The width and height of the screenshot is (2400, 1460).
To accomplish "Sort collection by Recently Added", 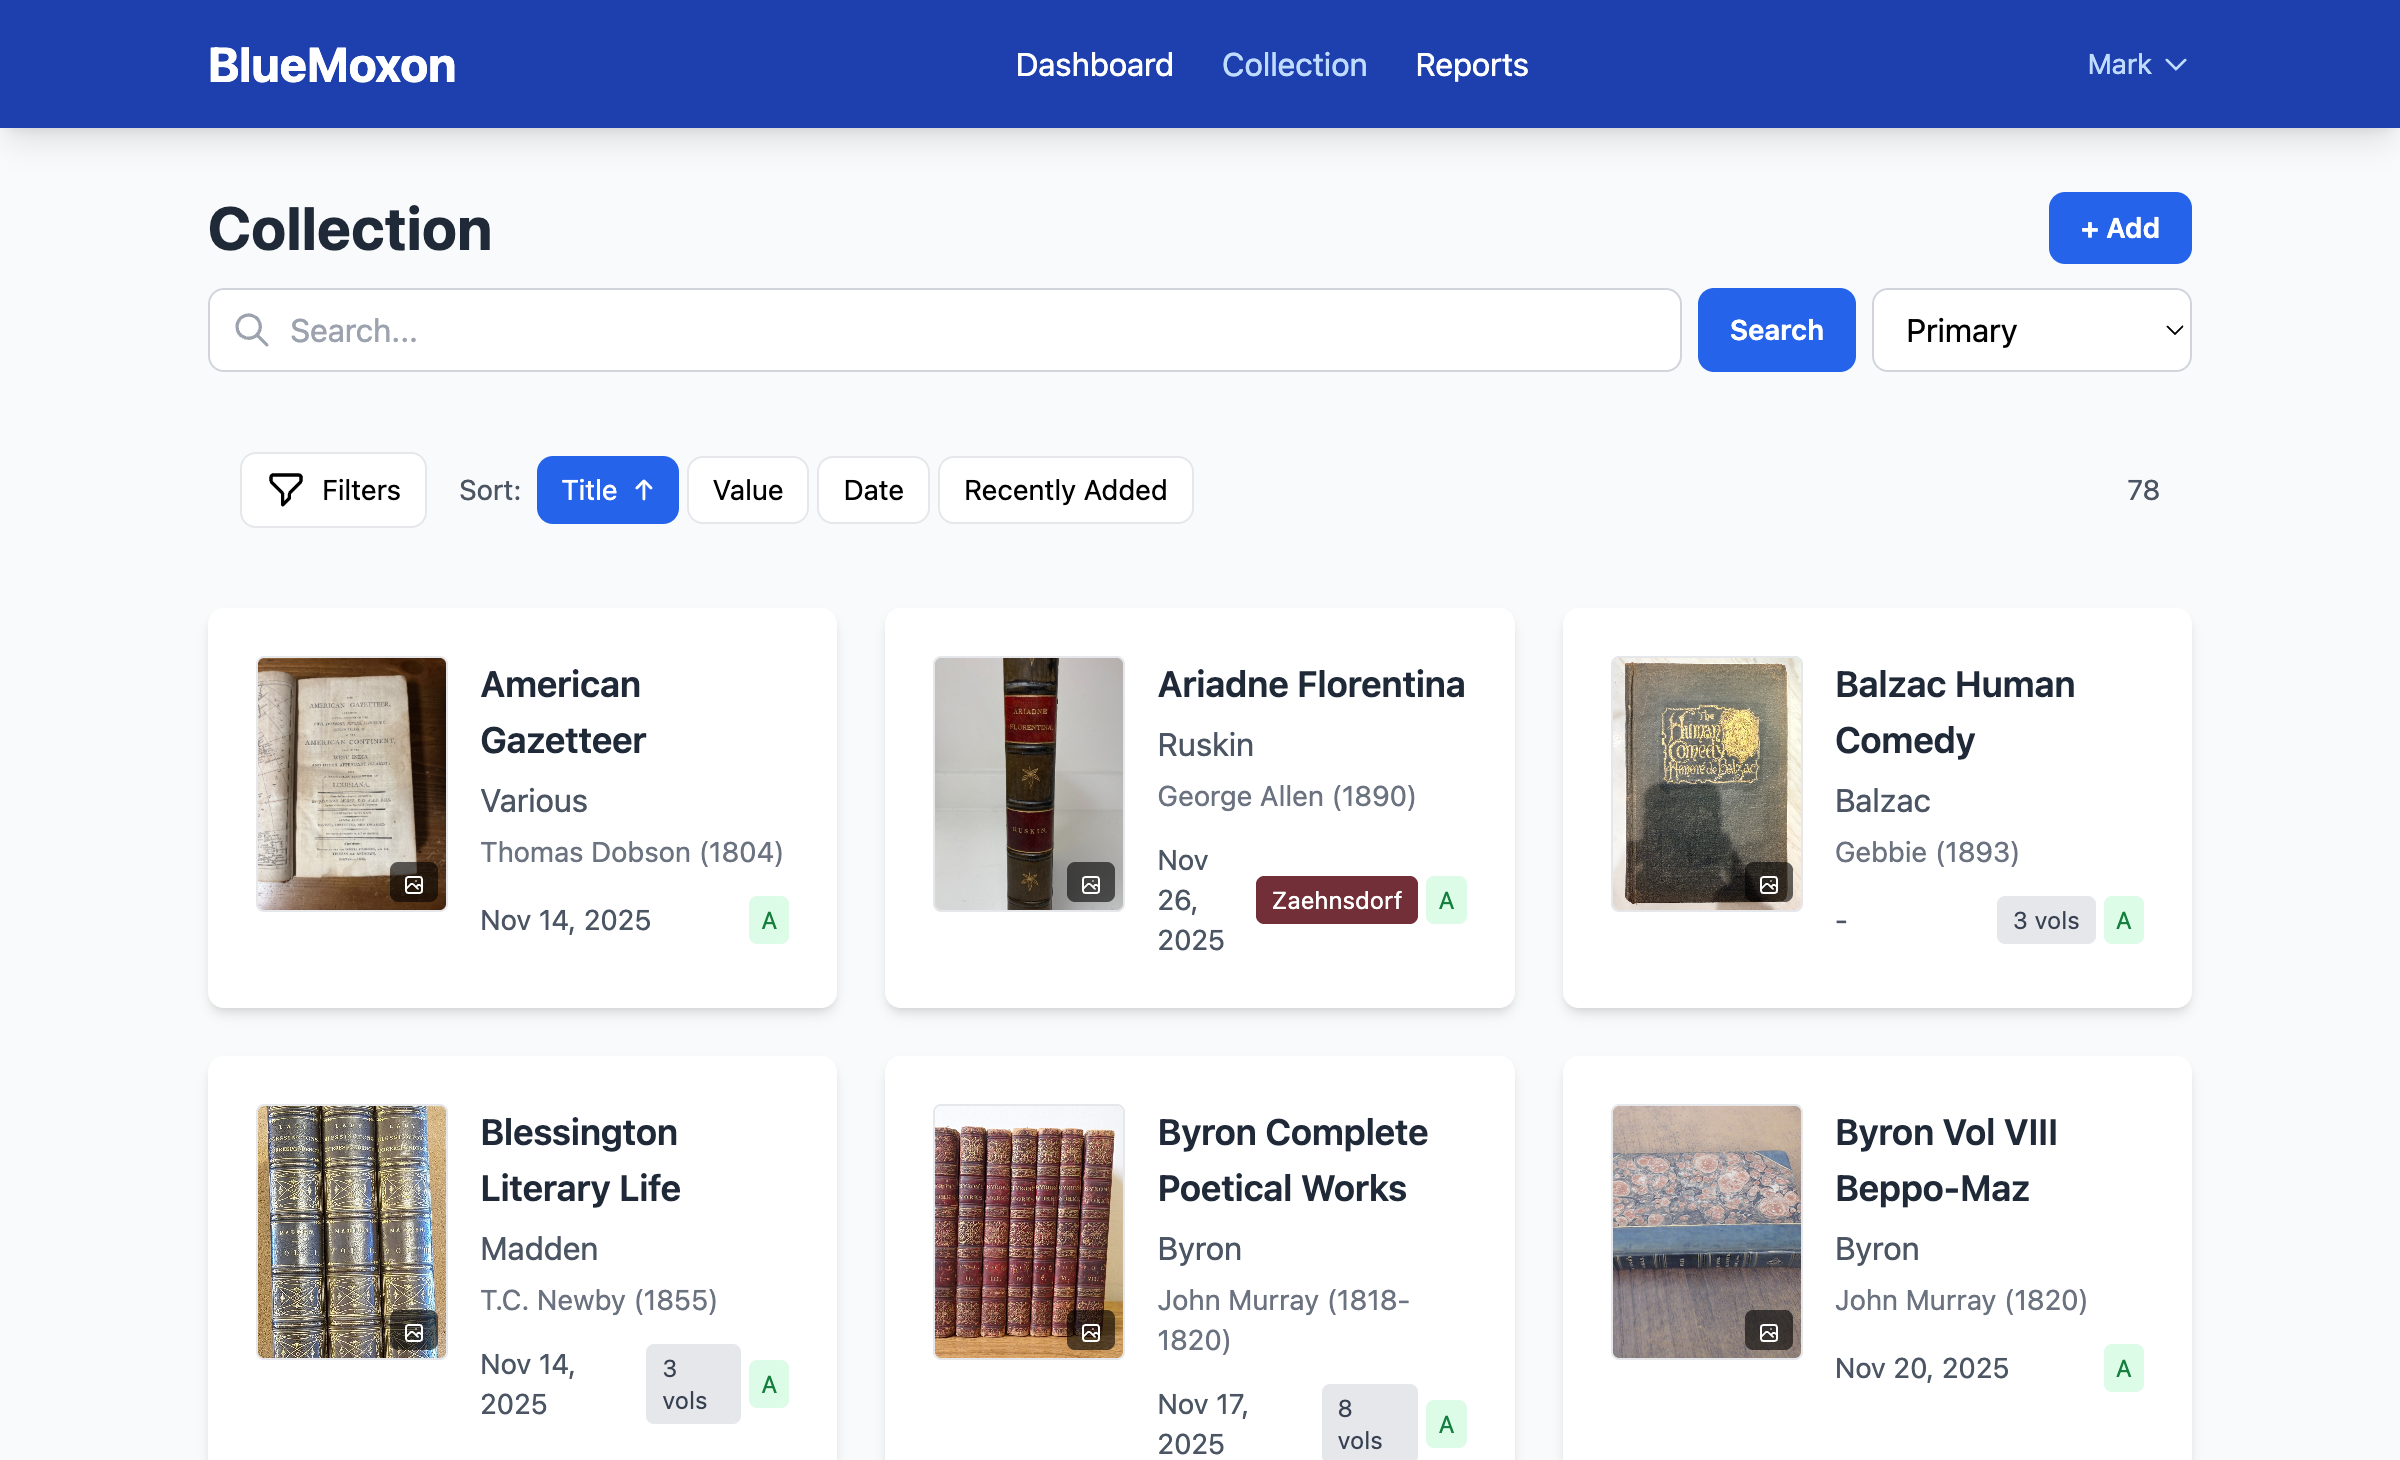I will (x=1065, y=490).
